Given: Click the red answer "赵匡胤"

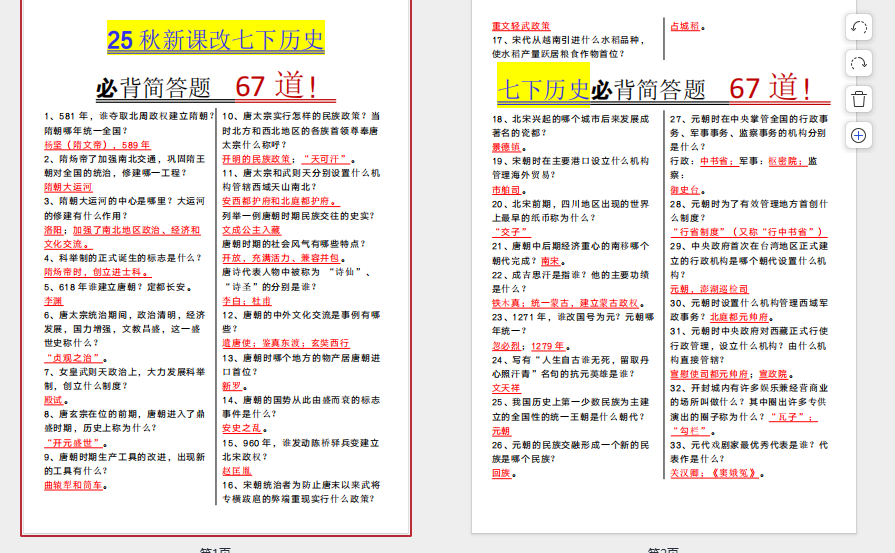Looking at the screenshot, I should (x=237, y=470).
